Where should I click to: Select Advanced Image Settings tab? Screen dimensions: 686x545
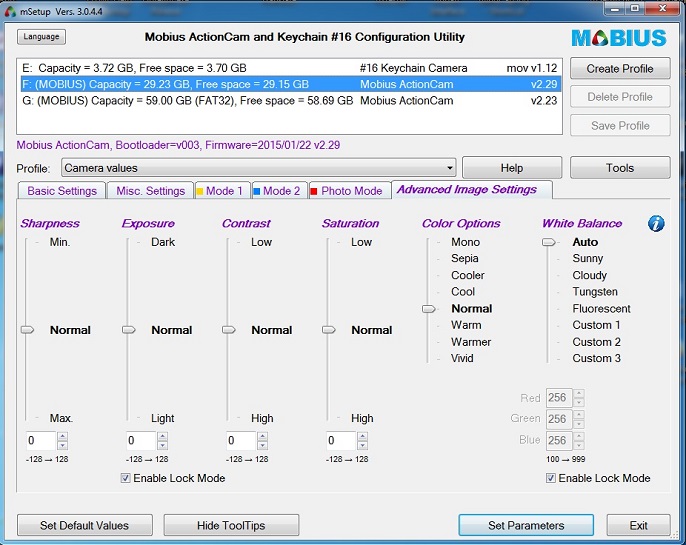[472, 189]
